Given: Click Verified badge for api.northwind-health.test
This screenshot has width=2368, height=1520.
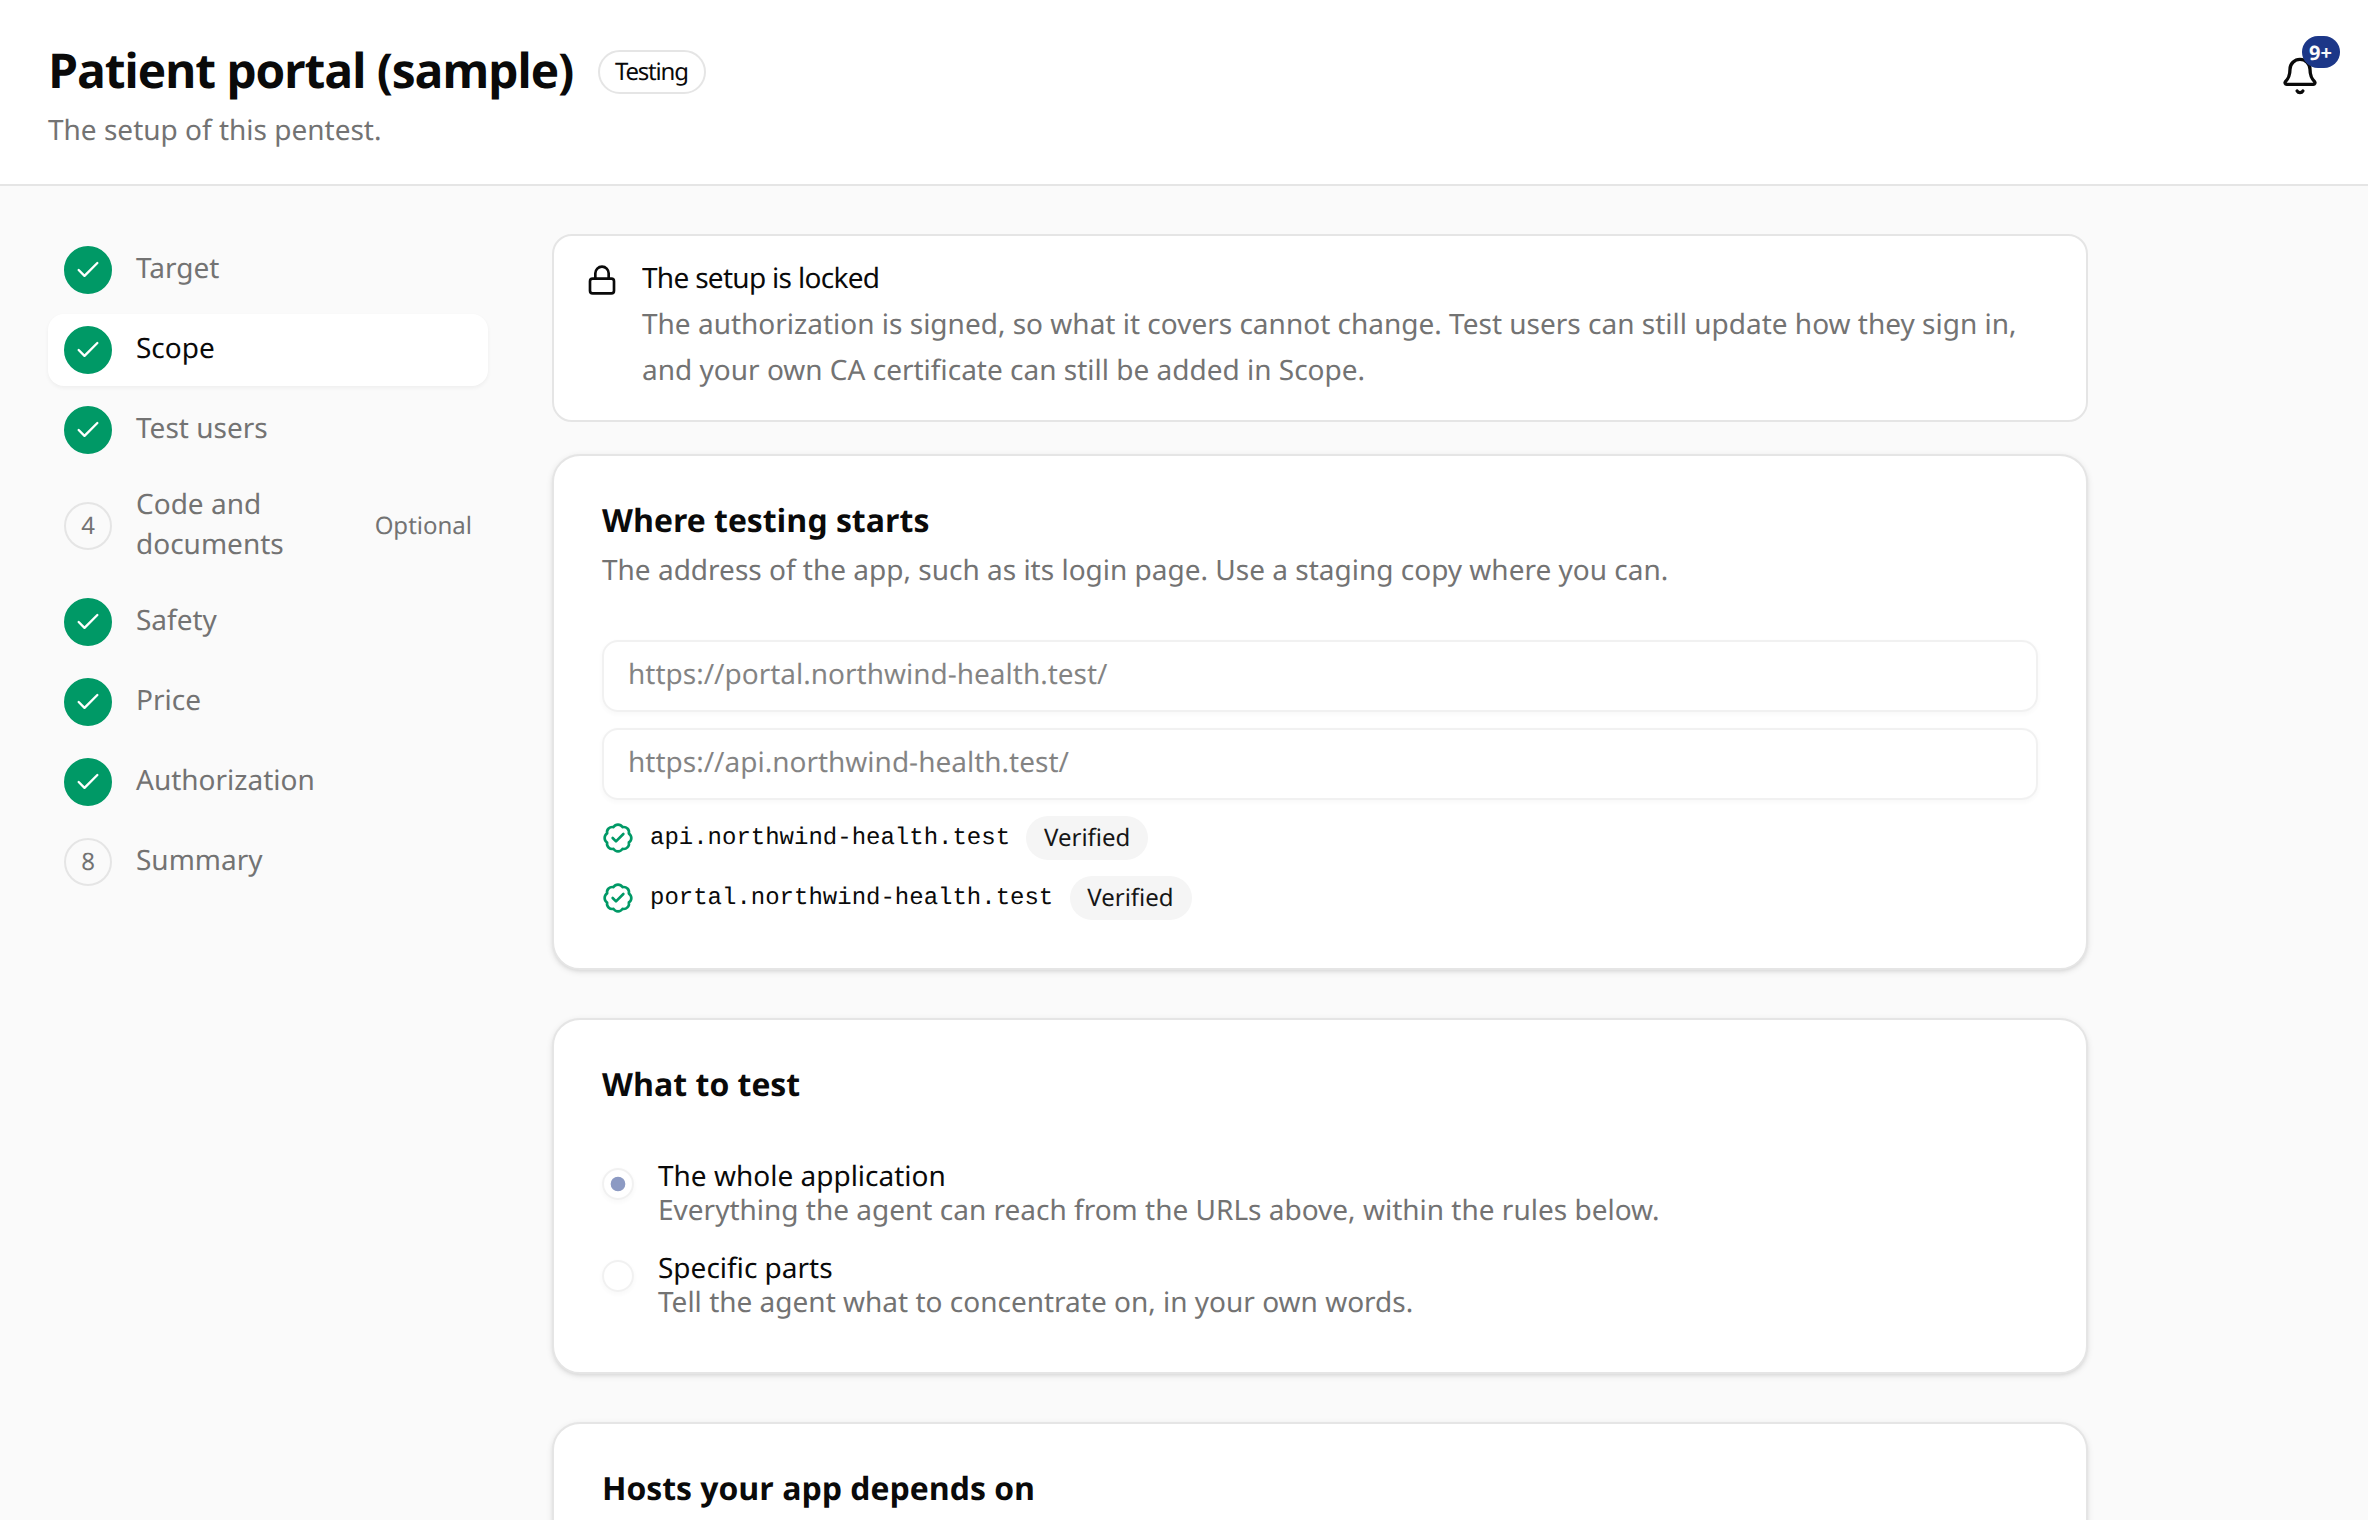Looking at the screenshot, I should (1086, 837).
